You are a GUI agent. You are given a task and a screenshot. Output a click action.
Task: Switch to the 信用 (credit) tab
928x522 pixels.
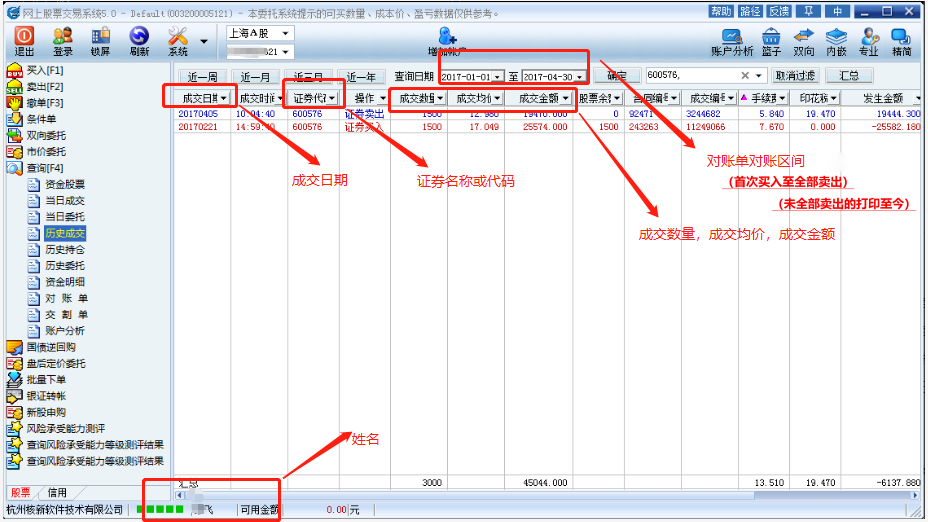click(x=58, y=493)
